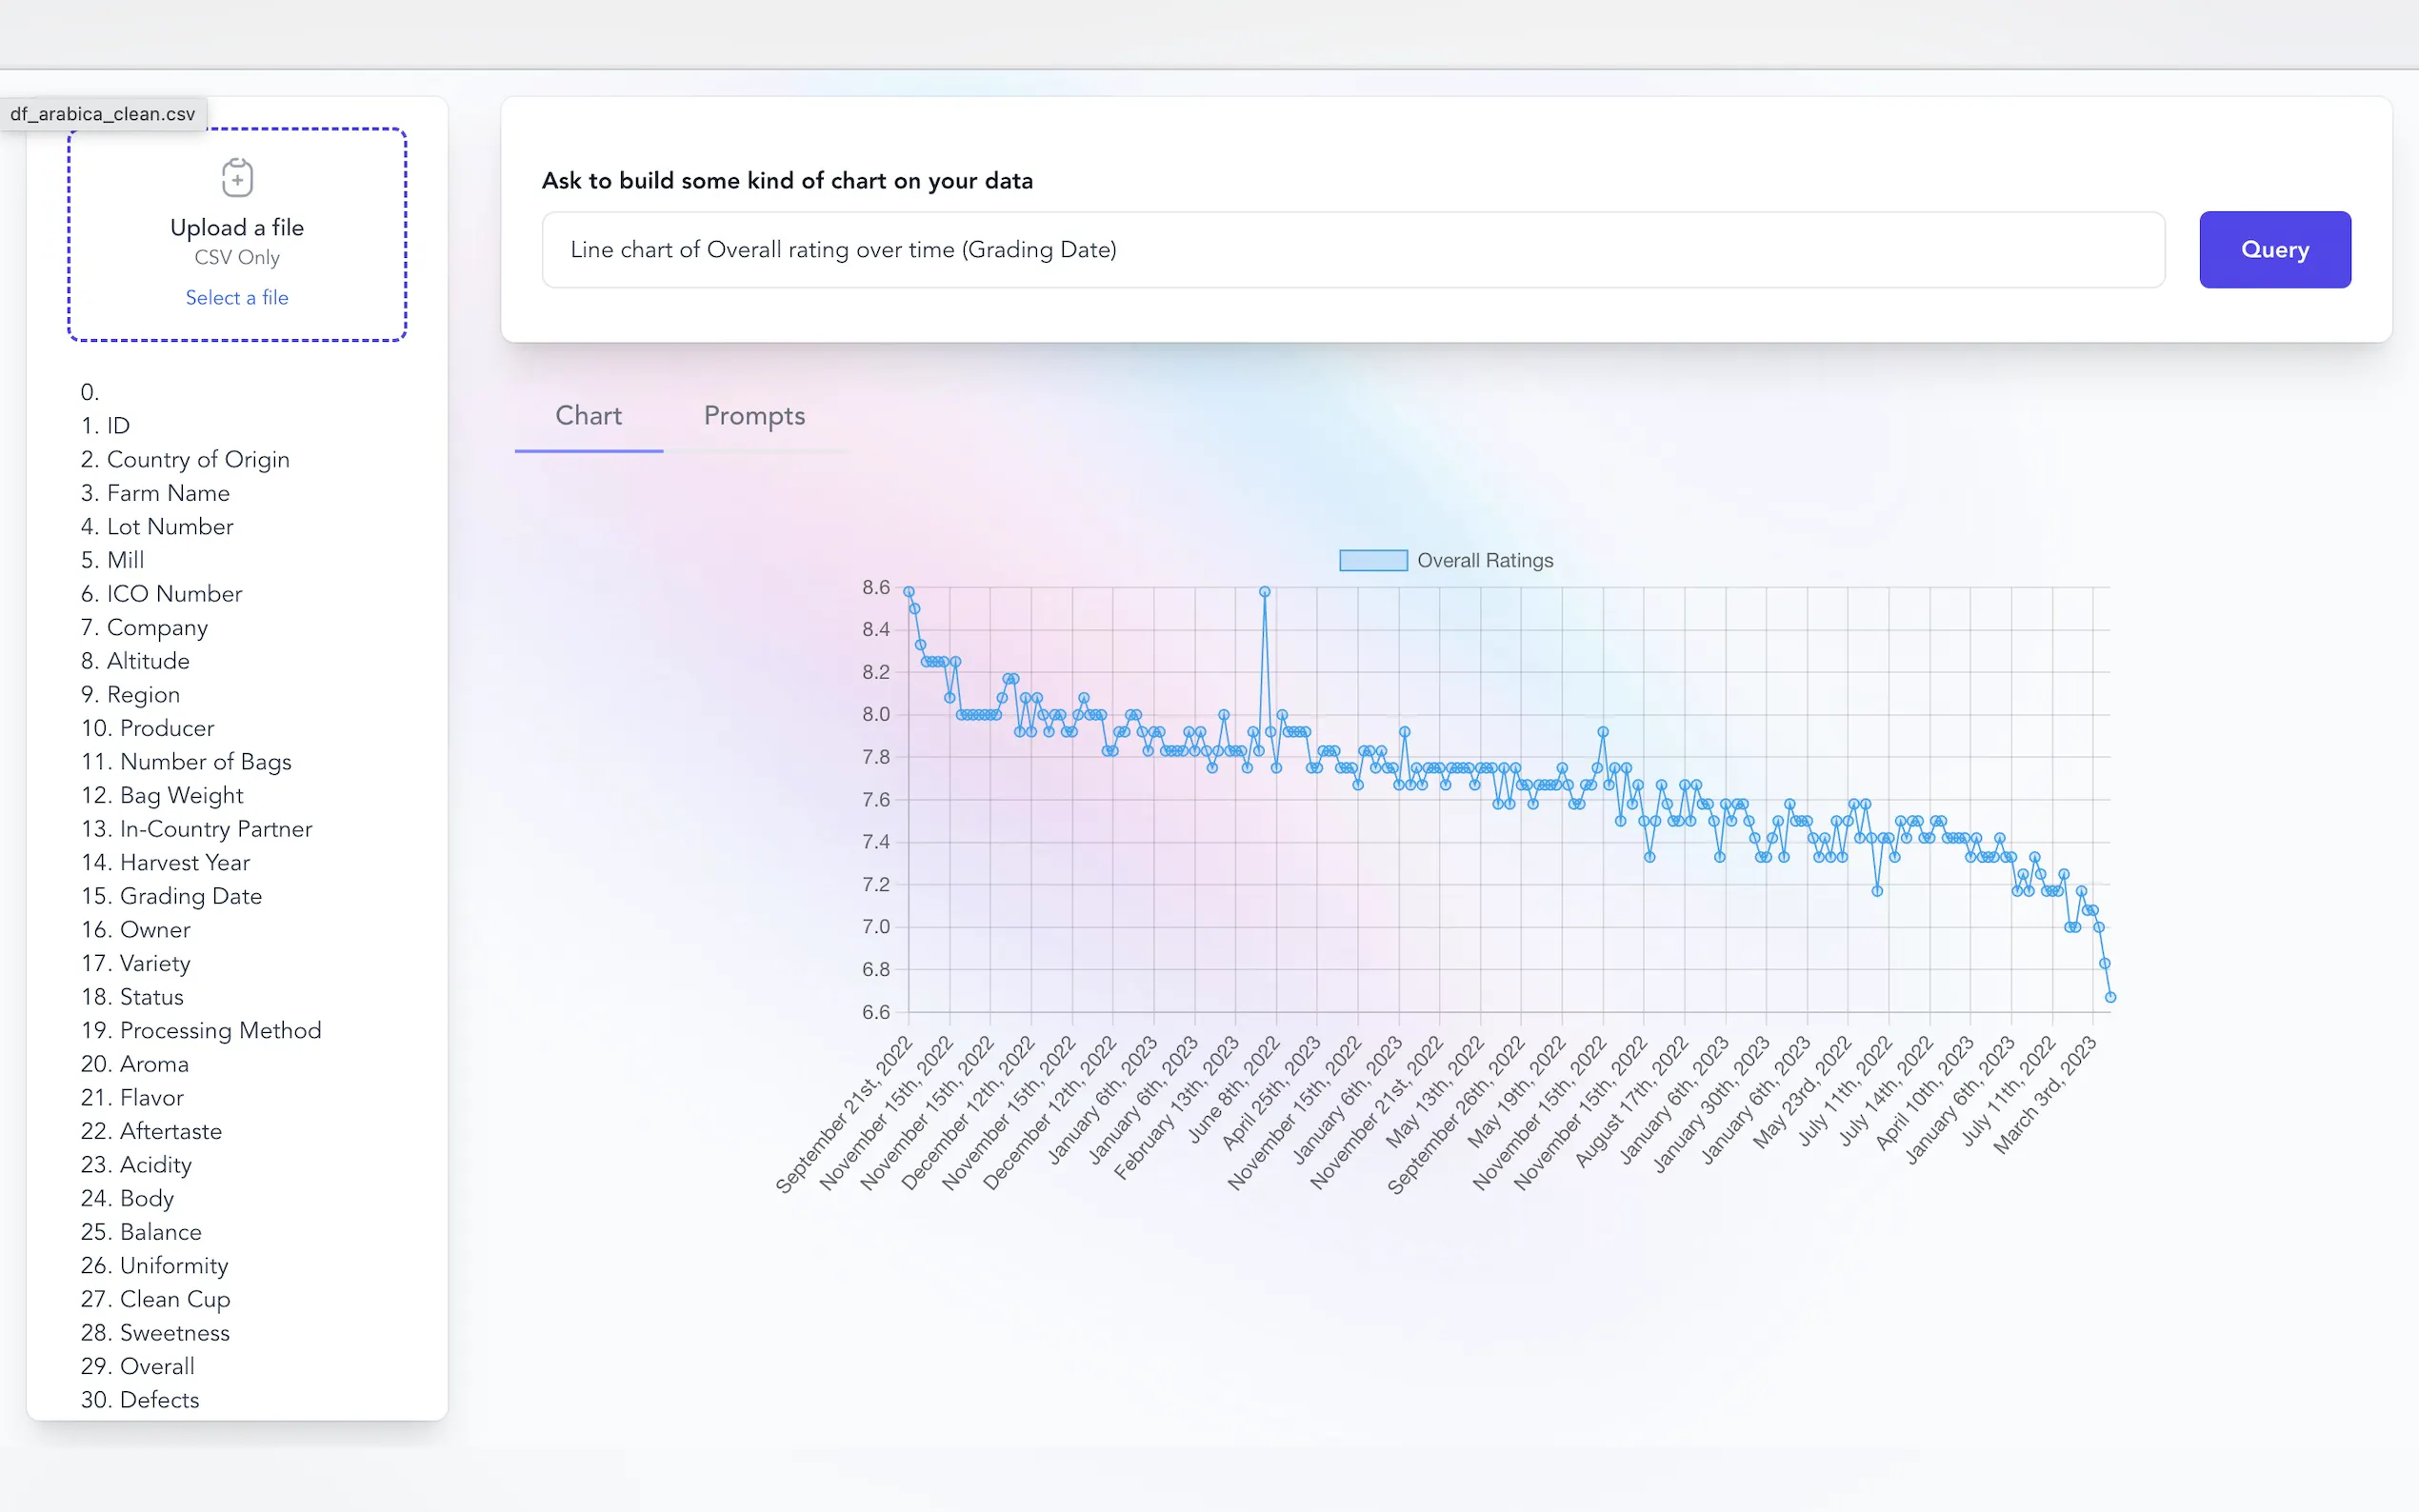Click the chart prompt input field
Screen dimensions: 2419x1512
point(1352,250)
